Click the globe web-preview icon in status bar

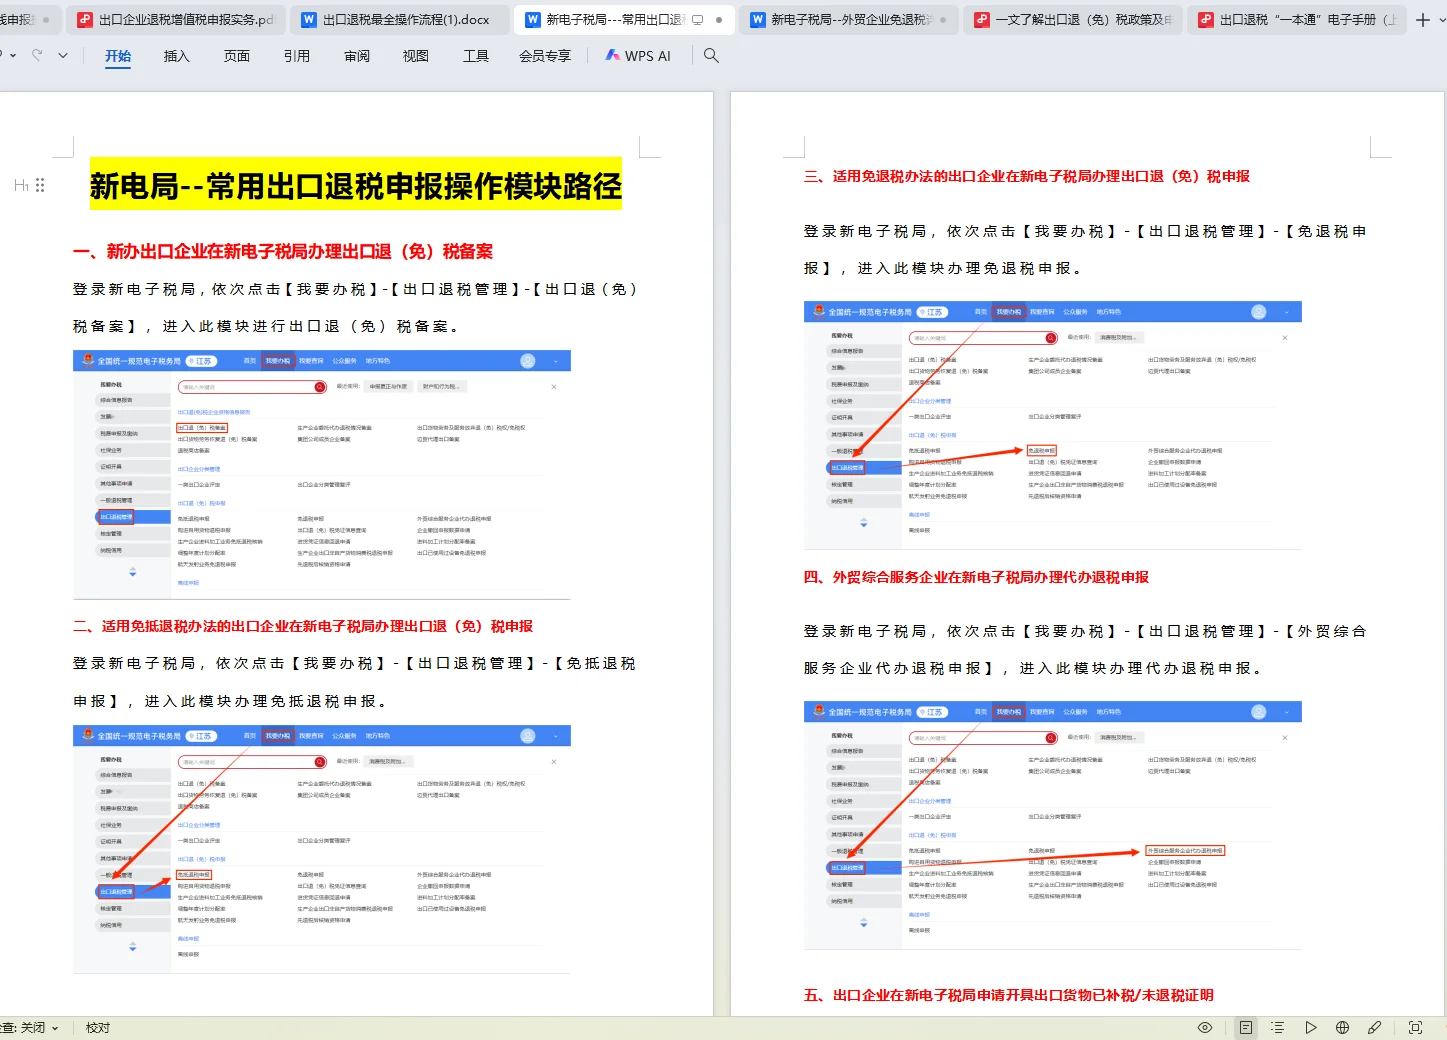[x=1341, y=1027]
